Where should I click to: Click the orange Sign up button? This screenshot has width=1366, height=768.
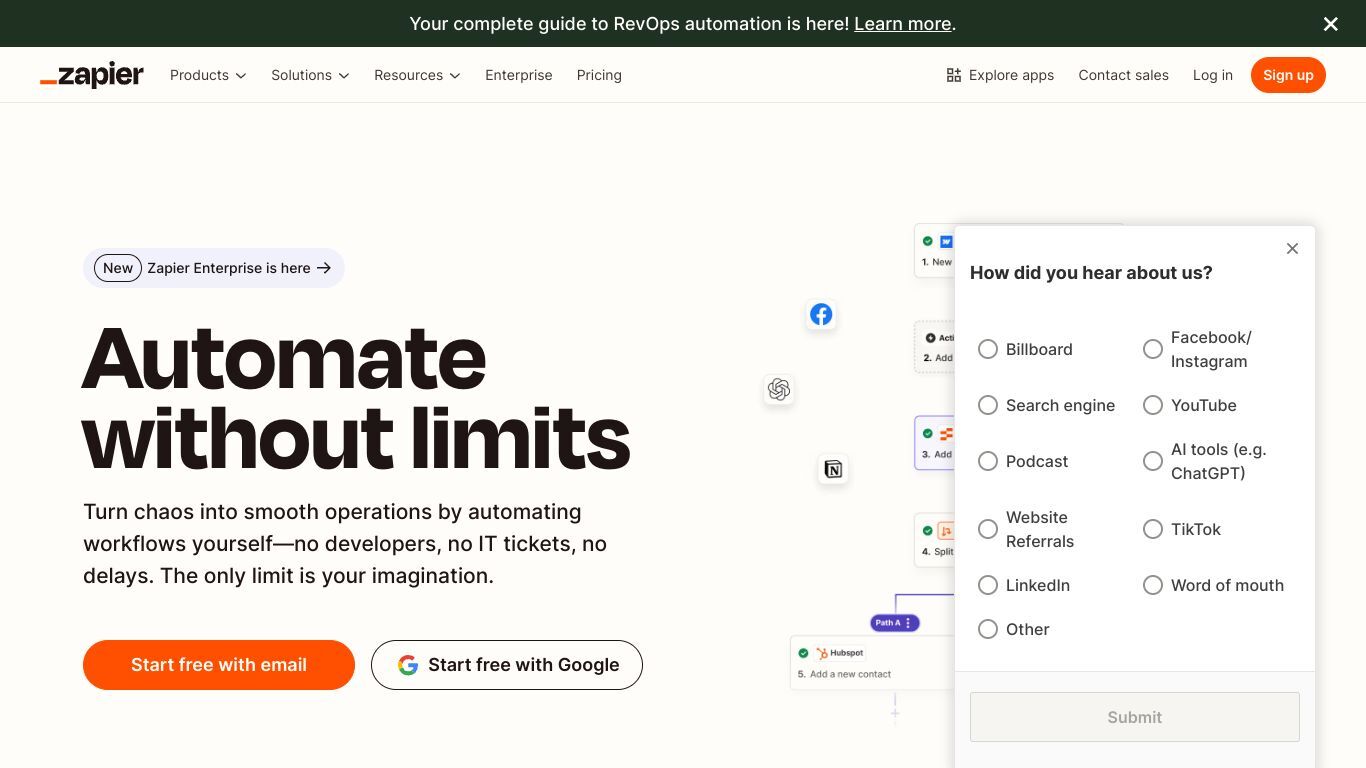(1288, 75)
